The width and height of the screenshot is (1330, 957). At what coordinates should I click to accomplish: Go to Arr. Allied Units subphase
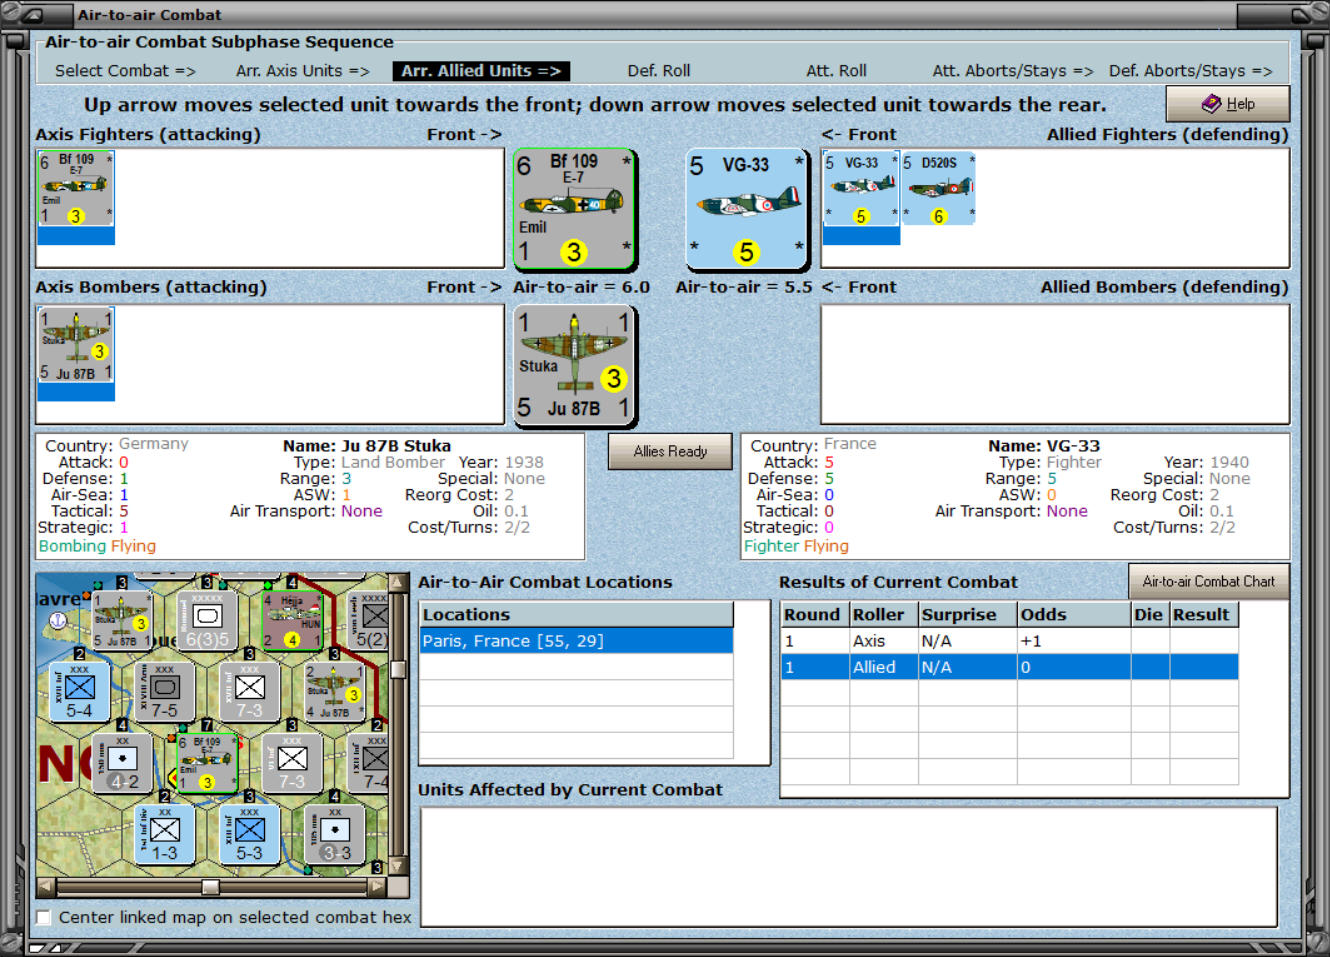tap(481, 71)
